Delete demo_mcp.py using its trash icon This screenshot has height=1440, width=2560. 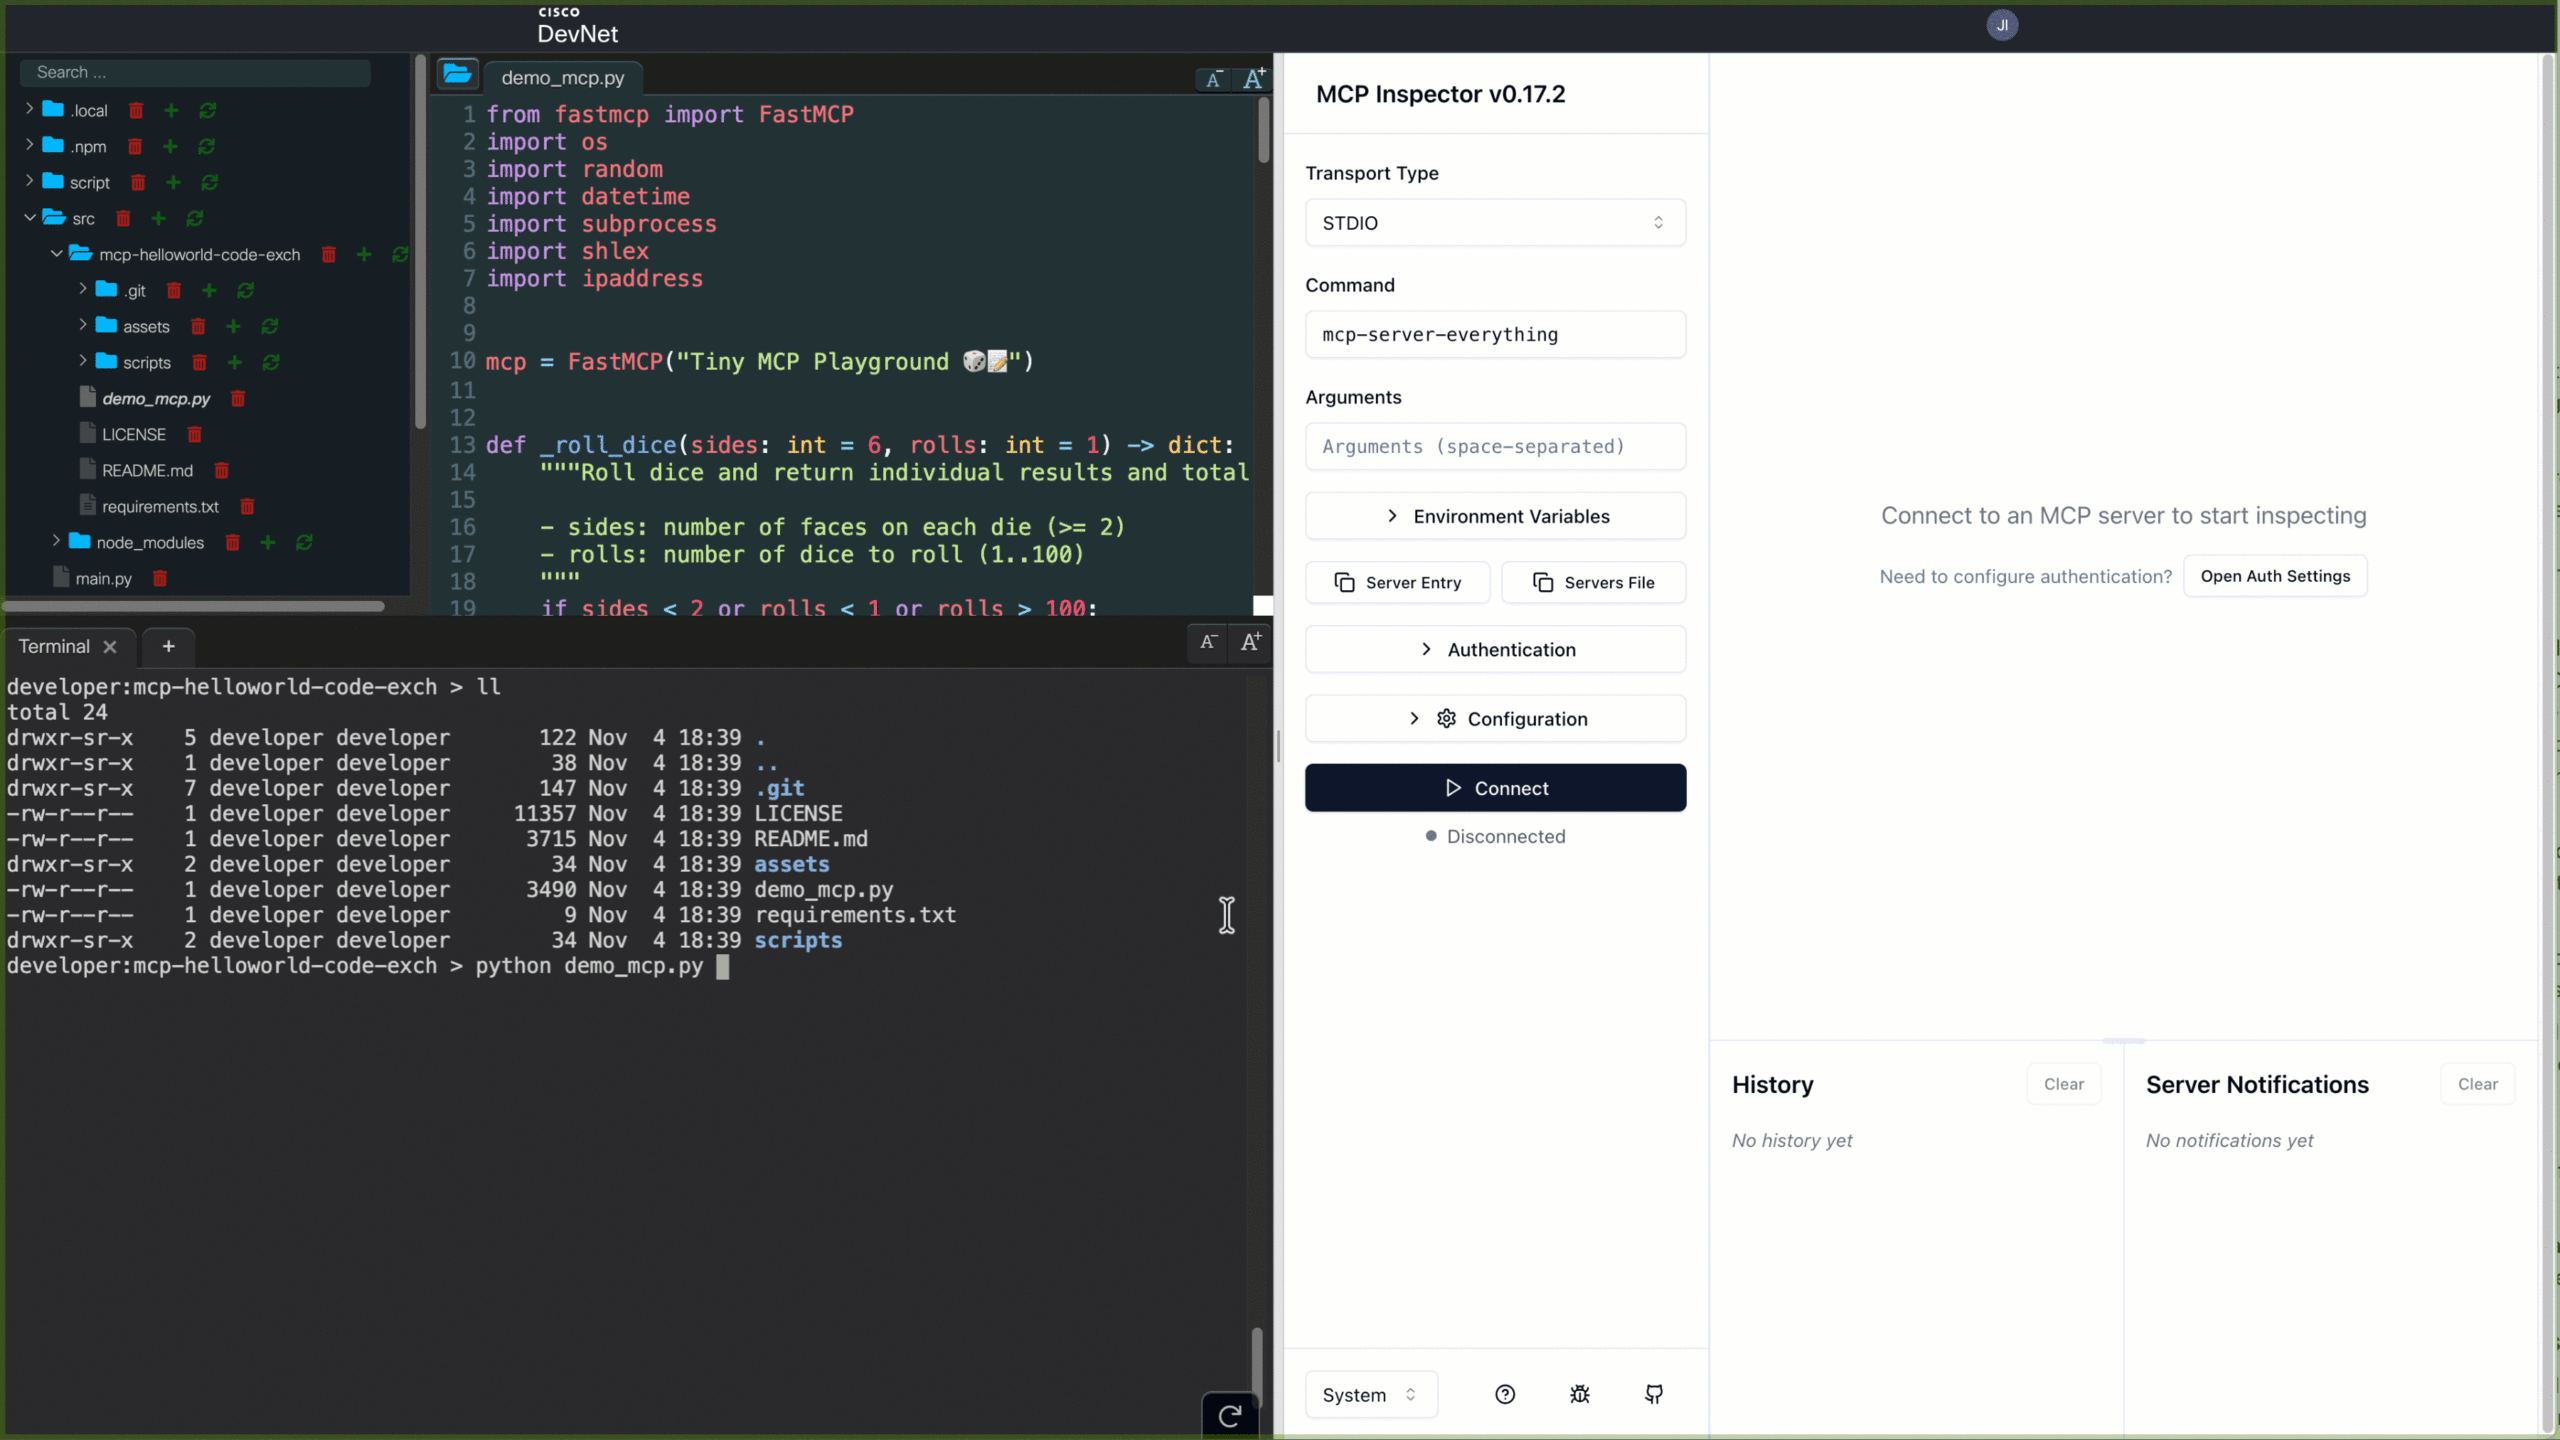tap(238, 397)
